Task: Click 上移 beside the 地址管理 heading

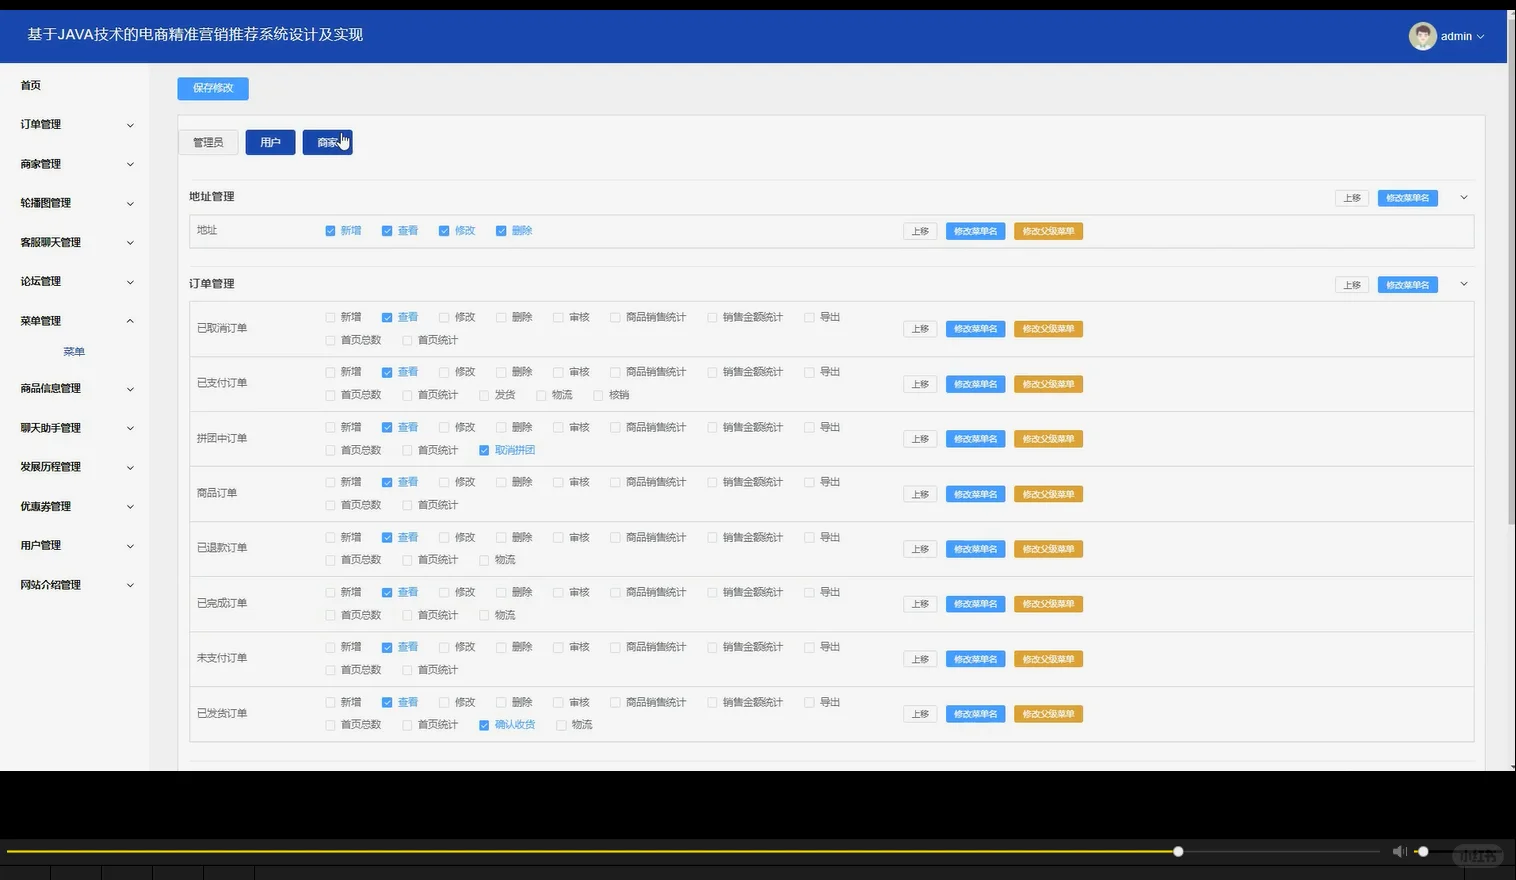Action: click(x=1352, y=198)
